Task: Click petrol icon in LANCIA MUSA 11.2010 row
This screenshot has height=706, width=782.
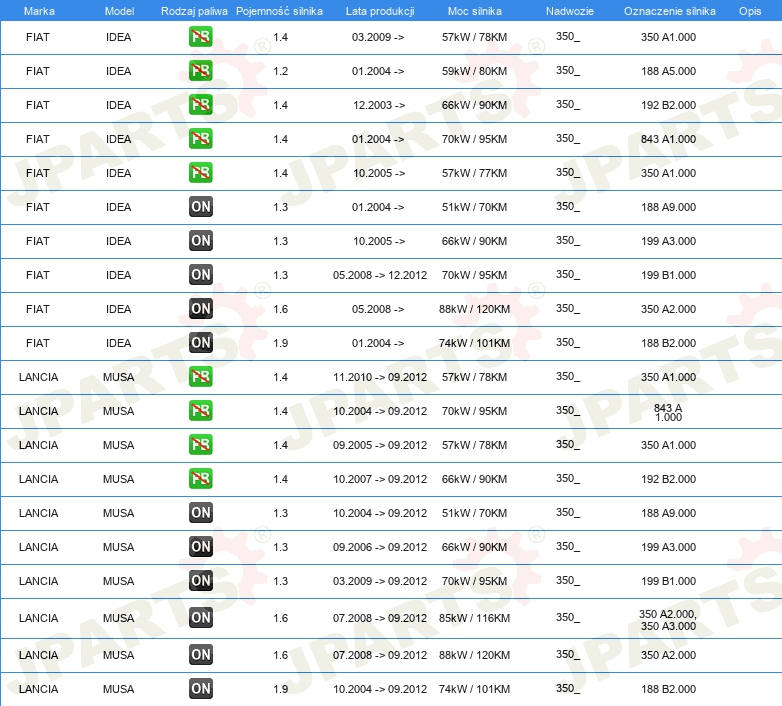Action: click(200, 376)
